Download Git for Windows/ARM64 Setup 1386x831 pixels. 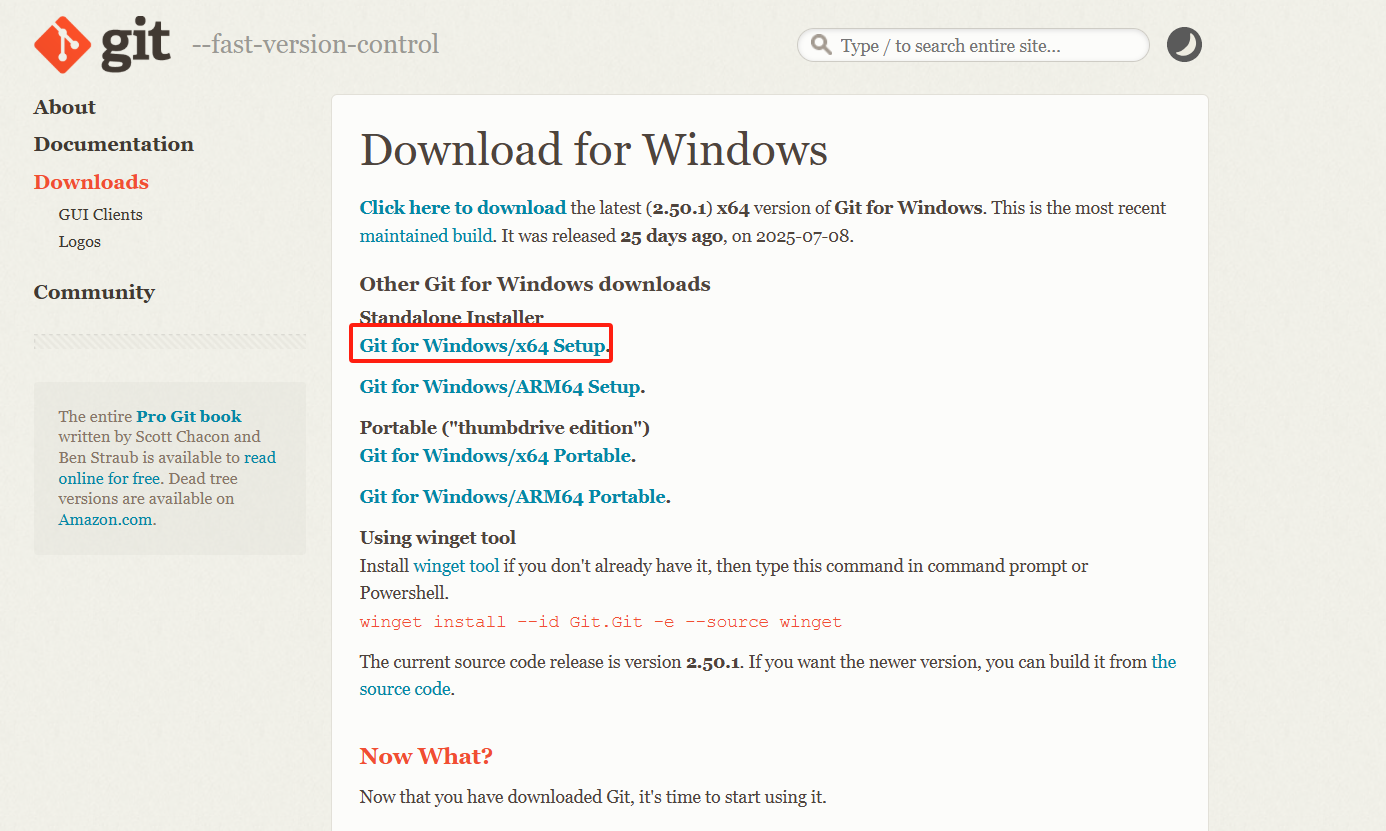(500, 386)
